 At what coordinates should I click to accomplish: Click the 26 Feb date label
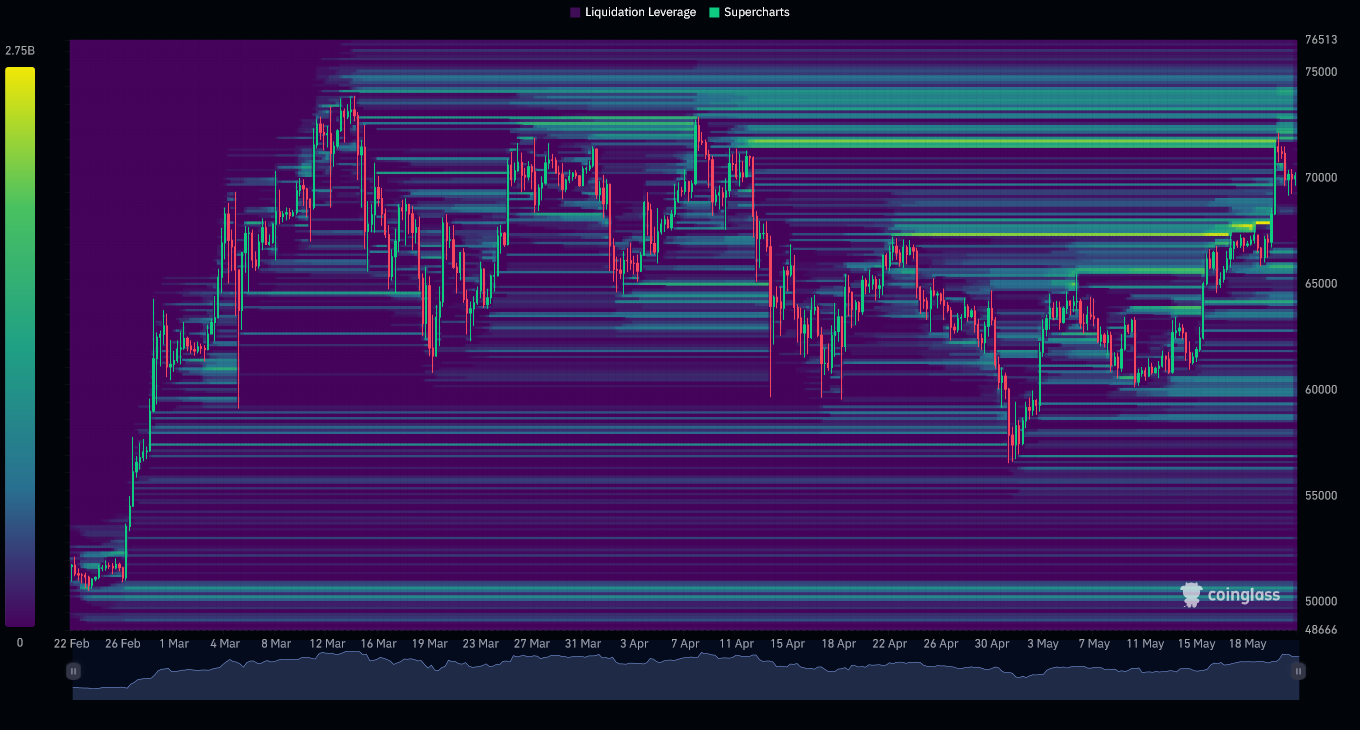click(123, 644)
